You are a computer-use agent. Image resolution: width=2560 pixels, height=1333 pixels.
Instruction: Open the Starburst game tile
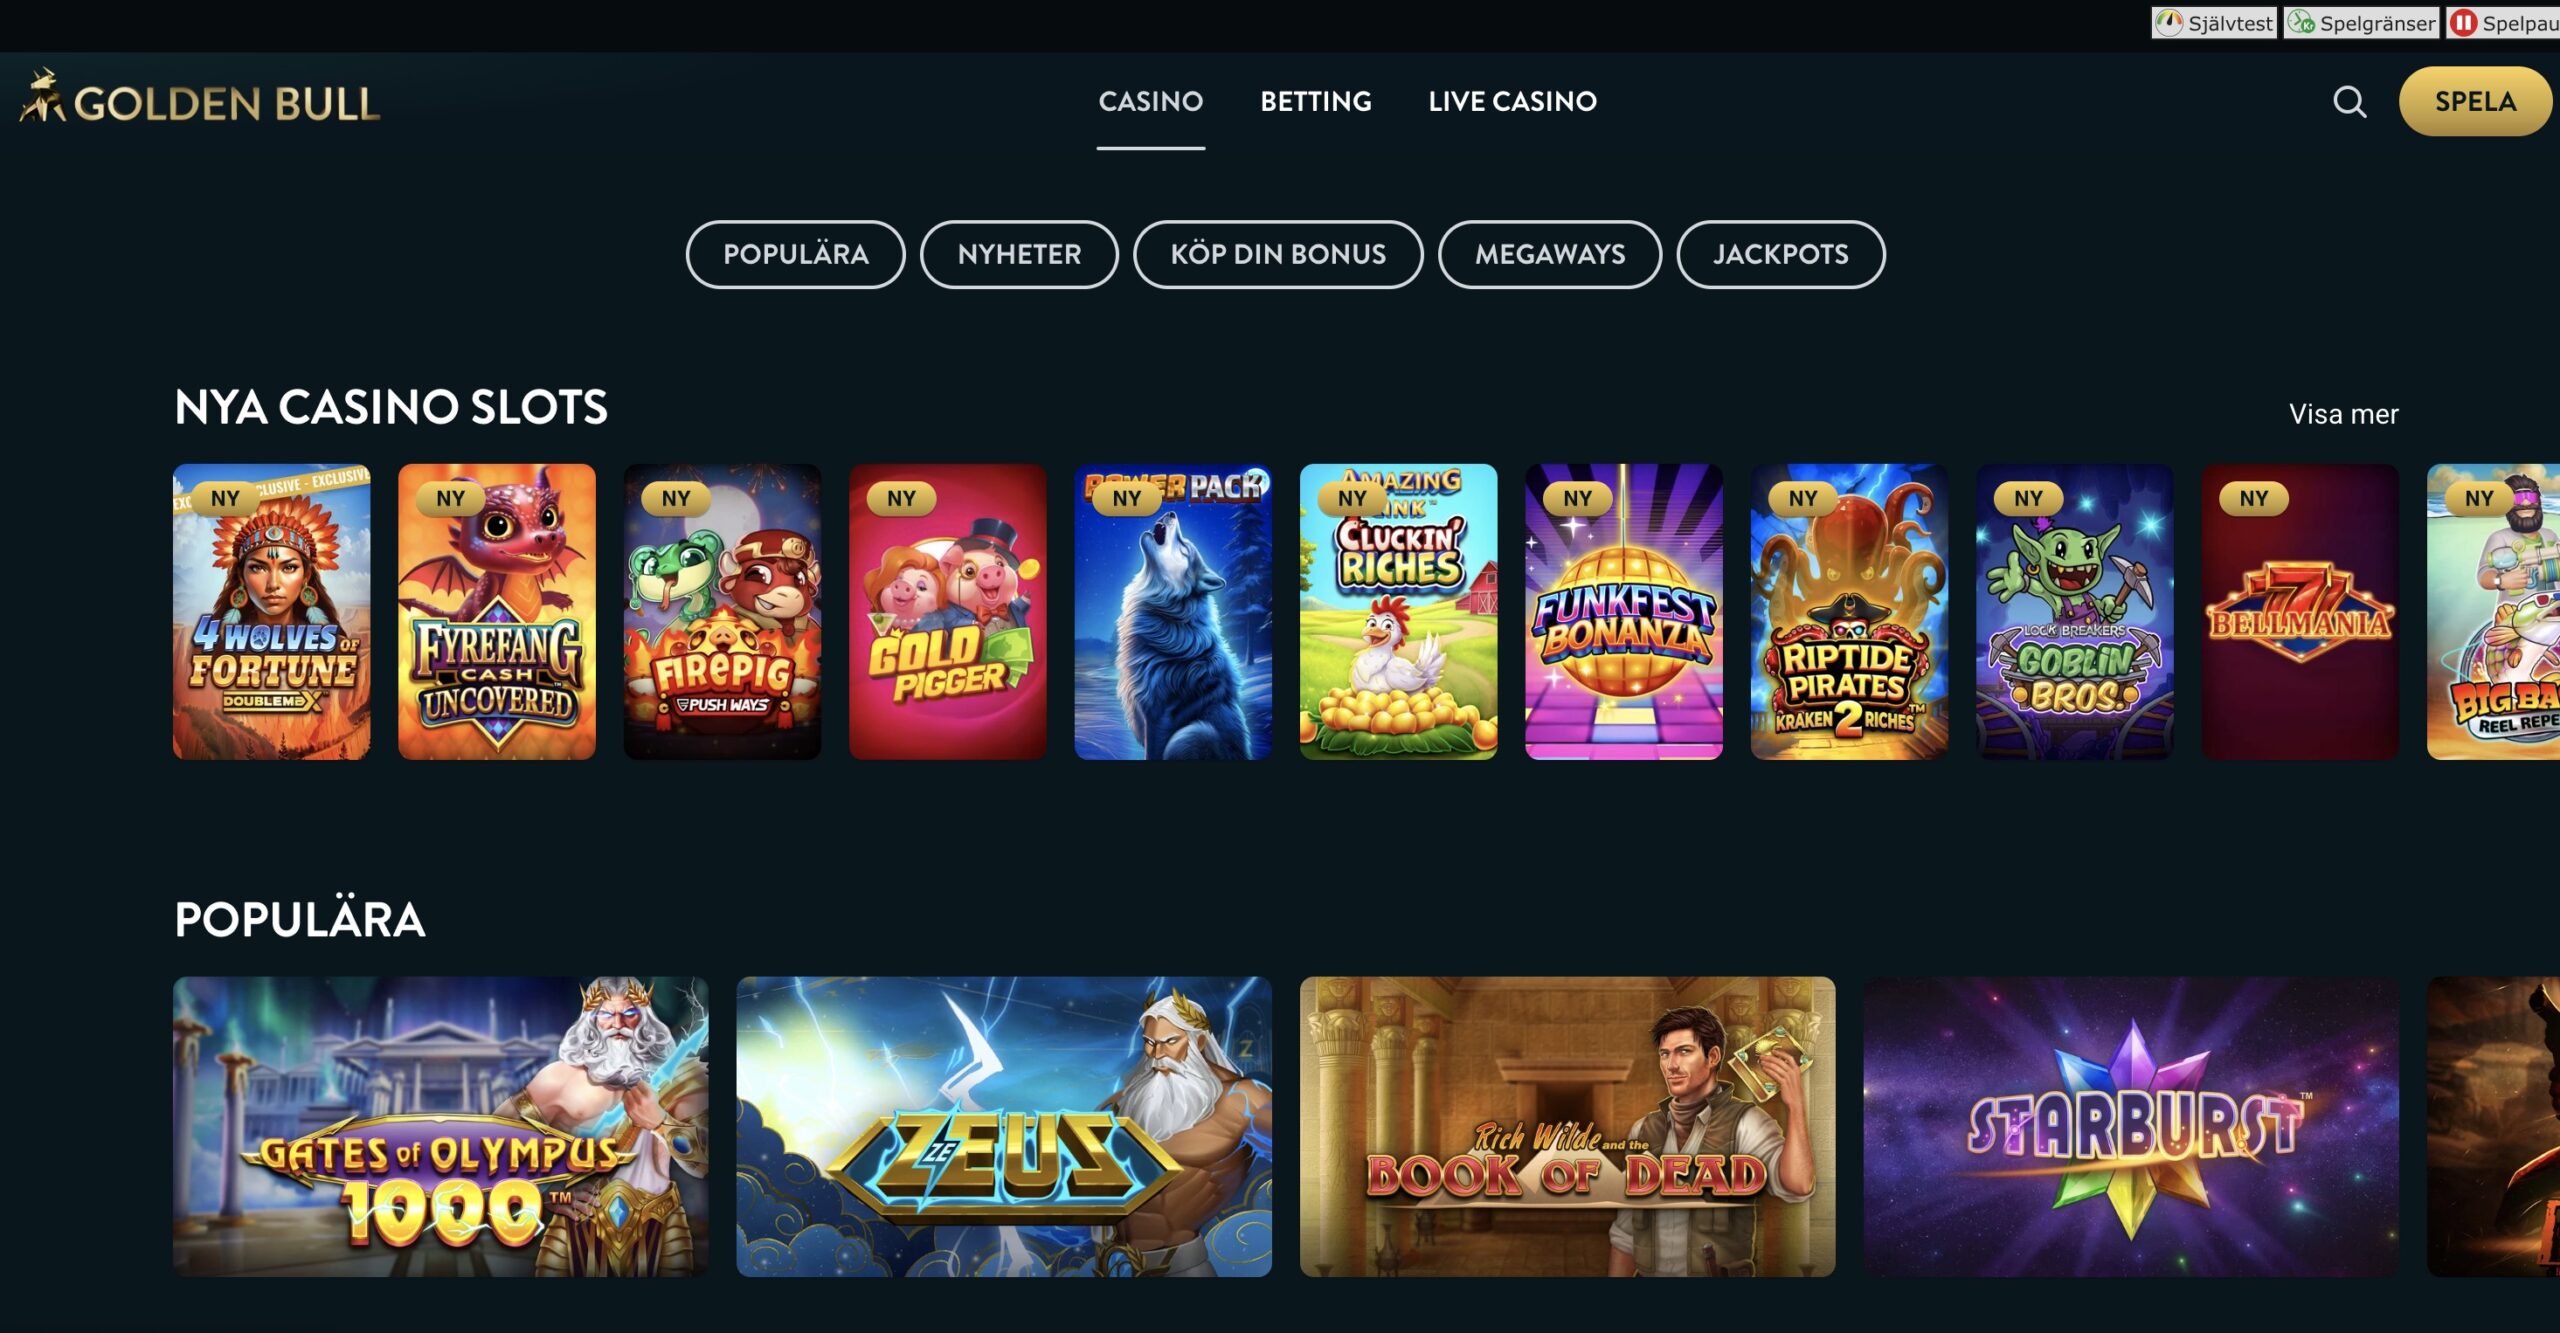tap(2130, 1126)
